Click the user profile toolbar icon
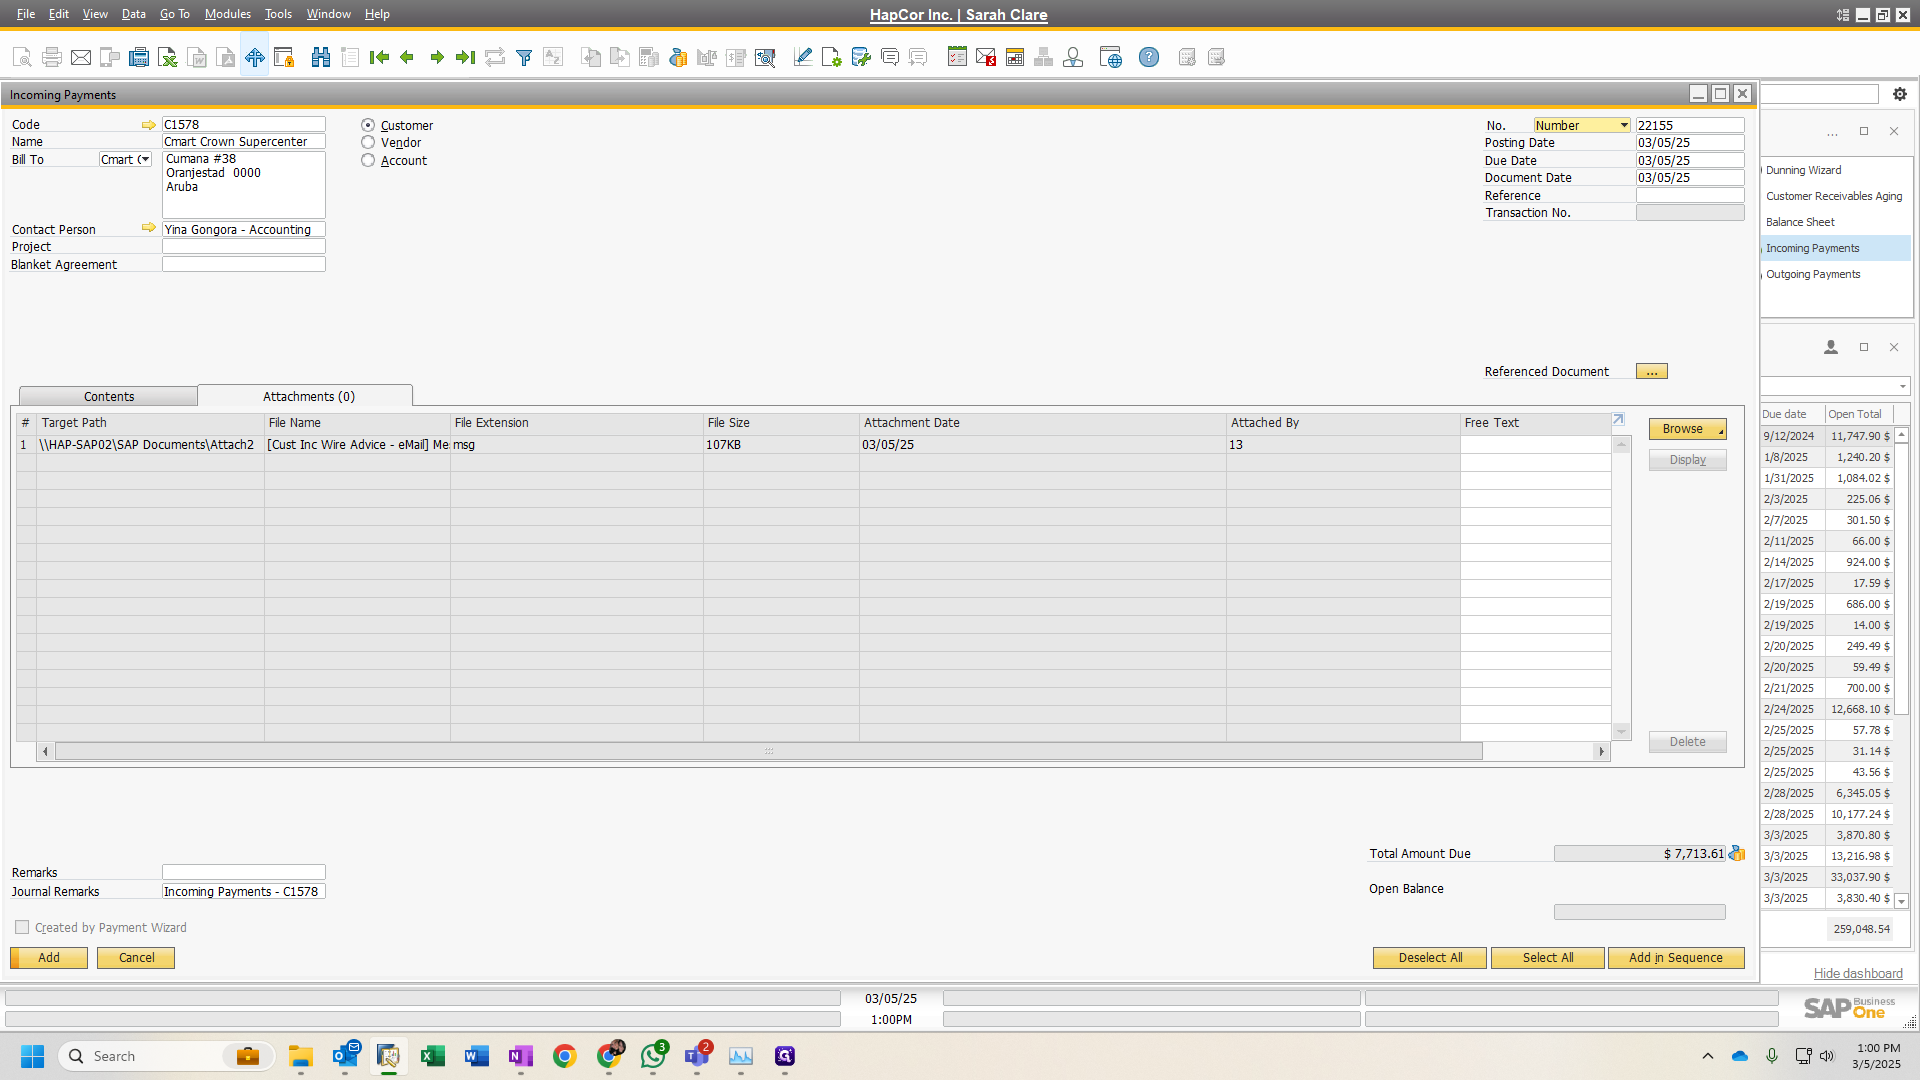The image size is (1920, 1080). coord(1073,57)
